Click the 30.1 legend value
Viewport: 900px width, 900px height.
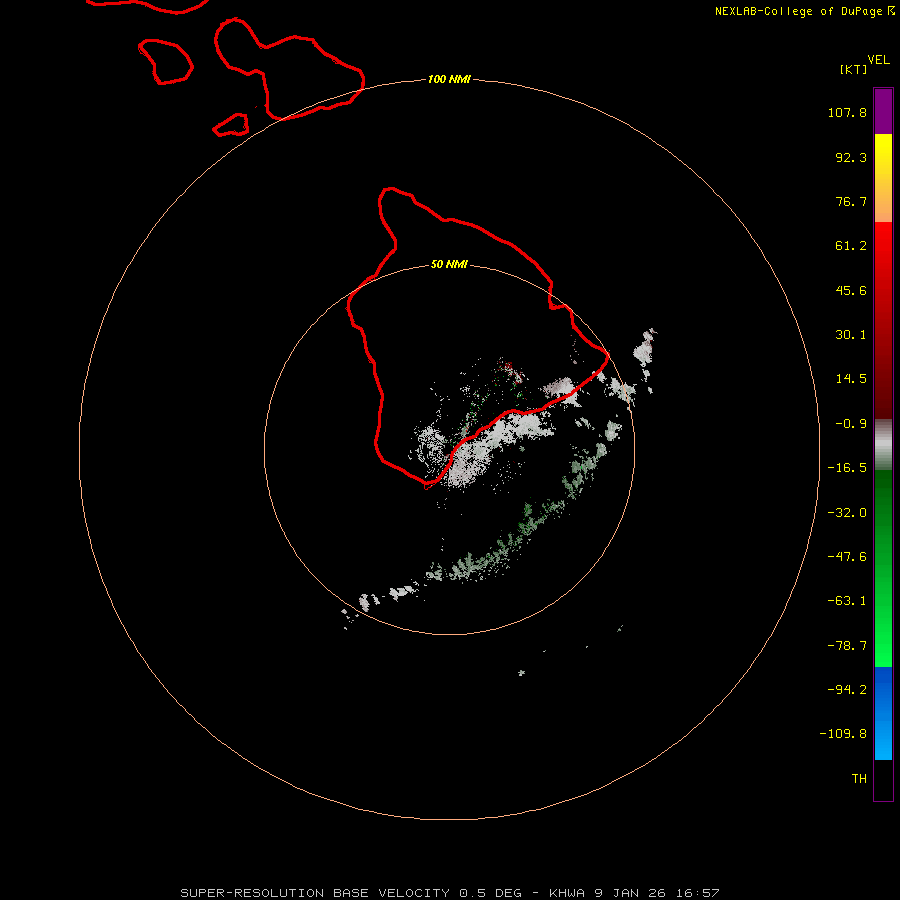point(851,335)
